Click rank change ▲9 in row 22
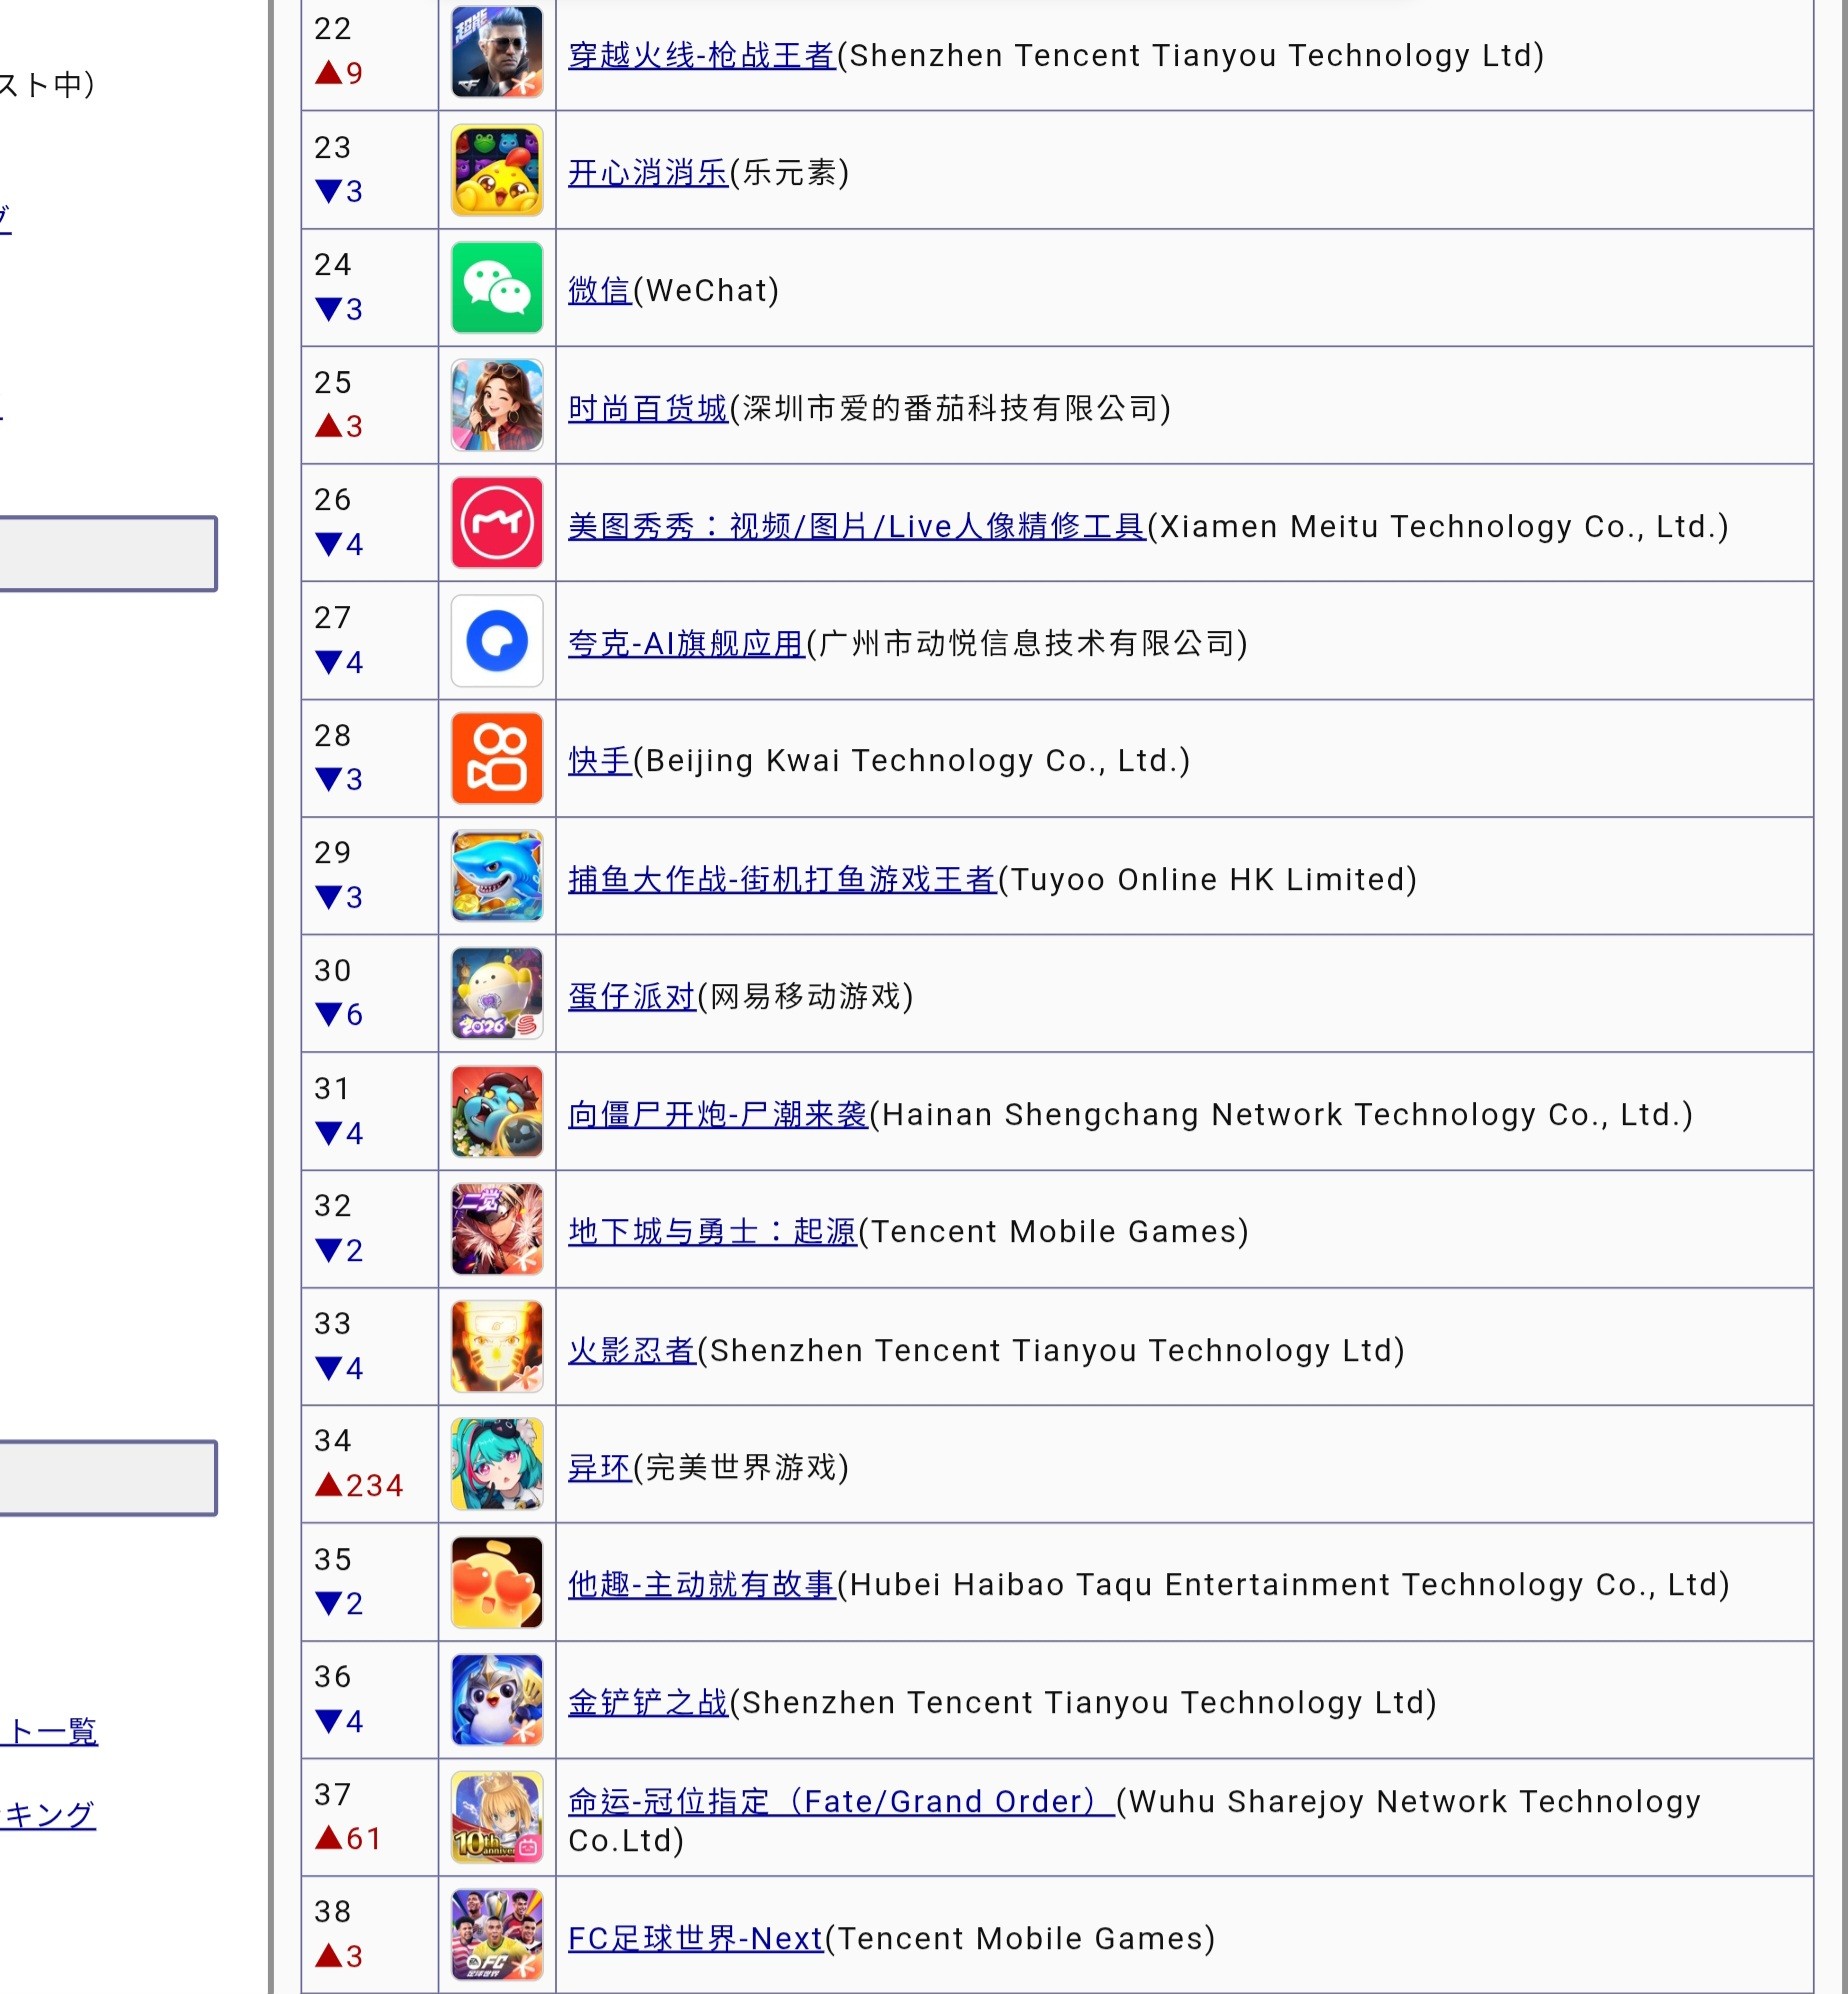1848x1994 pixels. (339, 73)
